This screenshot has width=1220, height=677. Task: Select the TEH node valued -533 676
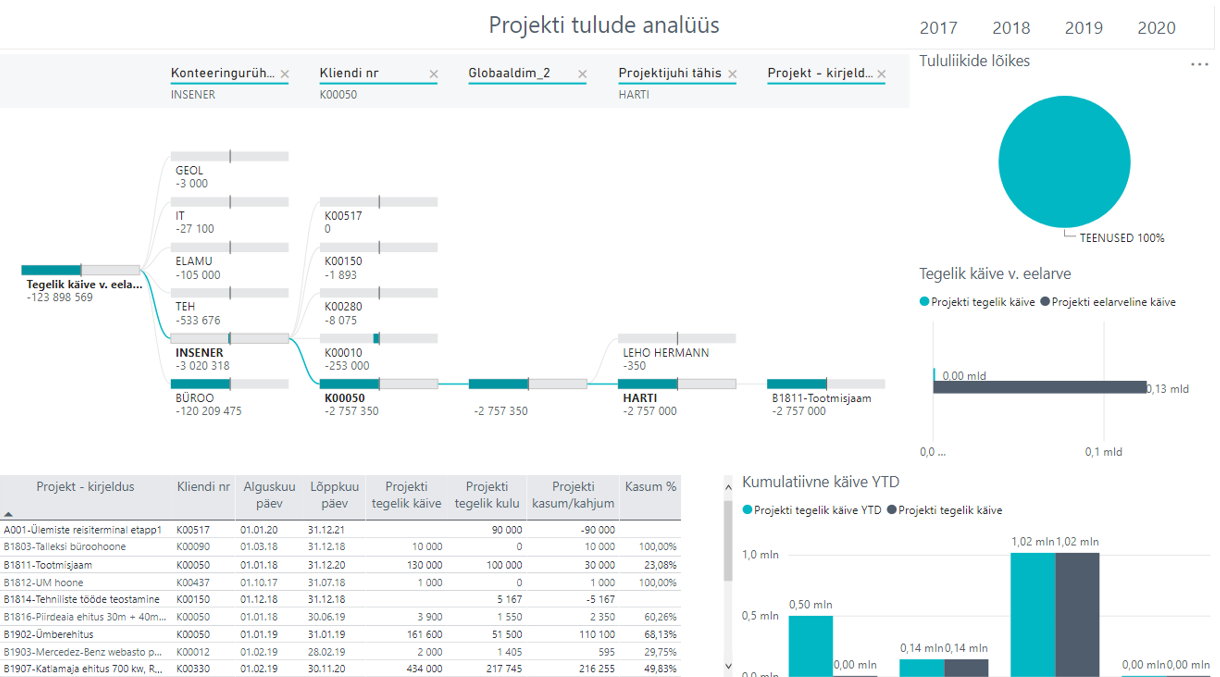tap(230, 307)
